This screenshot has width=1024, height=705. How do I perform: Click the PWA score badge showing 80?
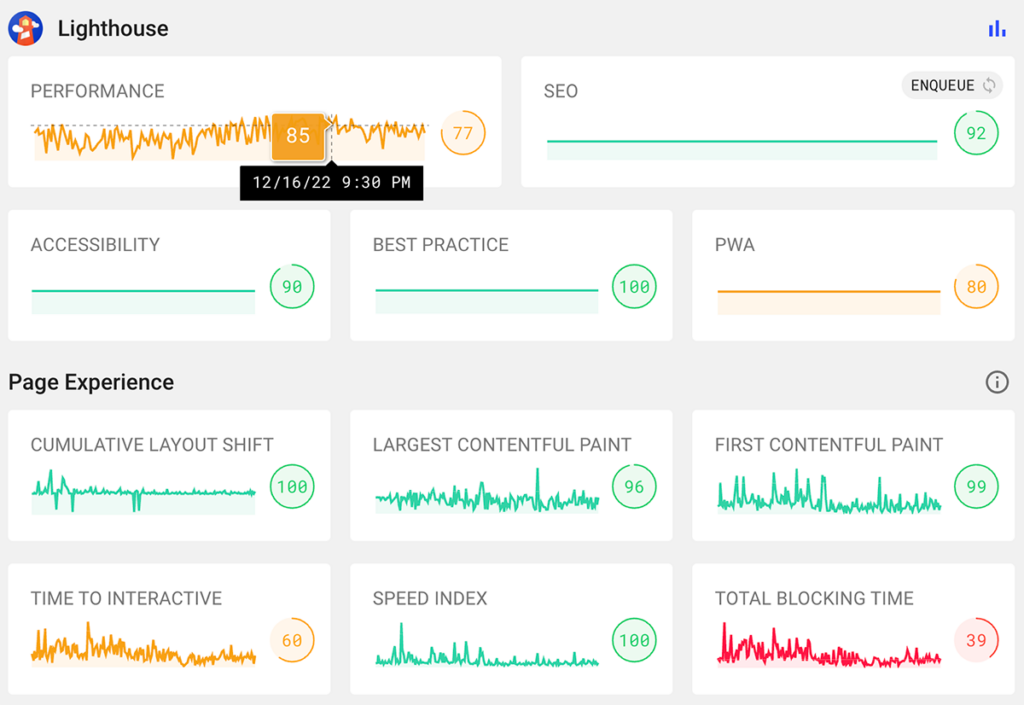tap(975, 287)
